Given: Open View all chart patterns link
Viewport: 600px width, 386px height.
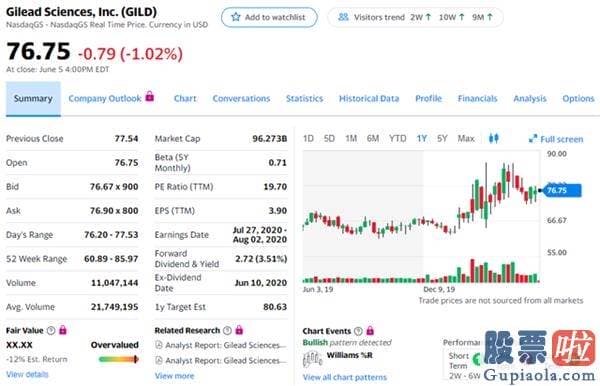Looking at the screenshot, I should point(345,377).
